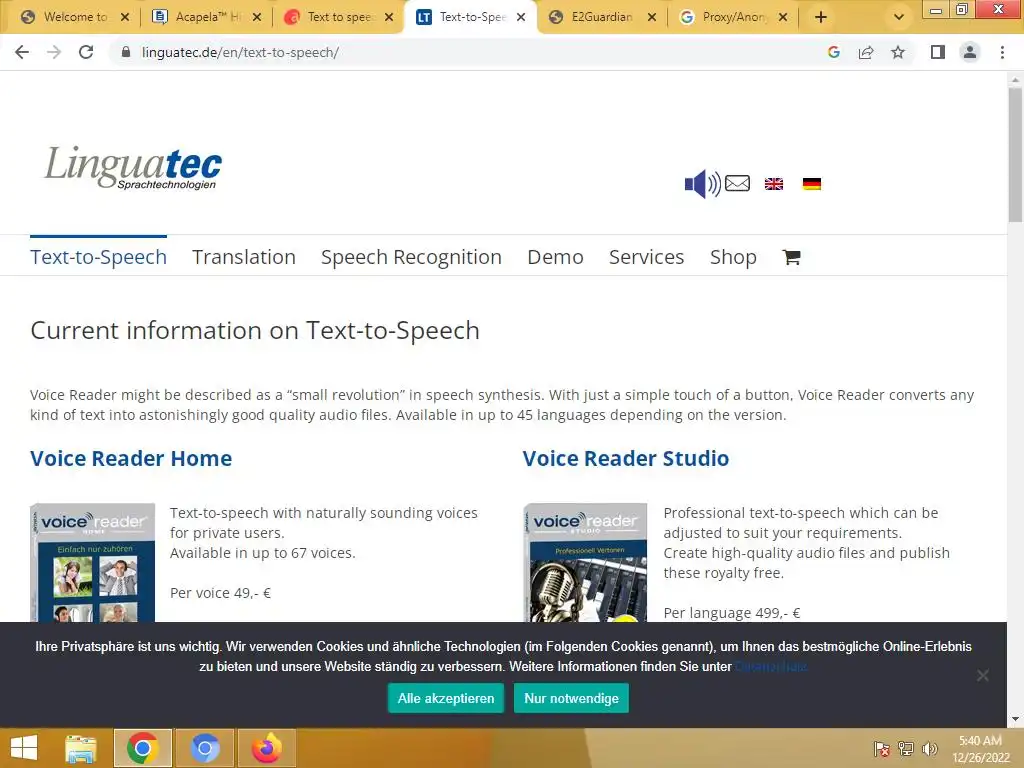Click the Voice Reader Home product image

pos(93,562)
